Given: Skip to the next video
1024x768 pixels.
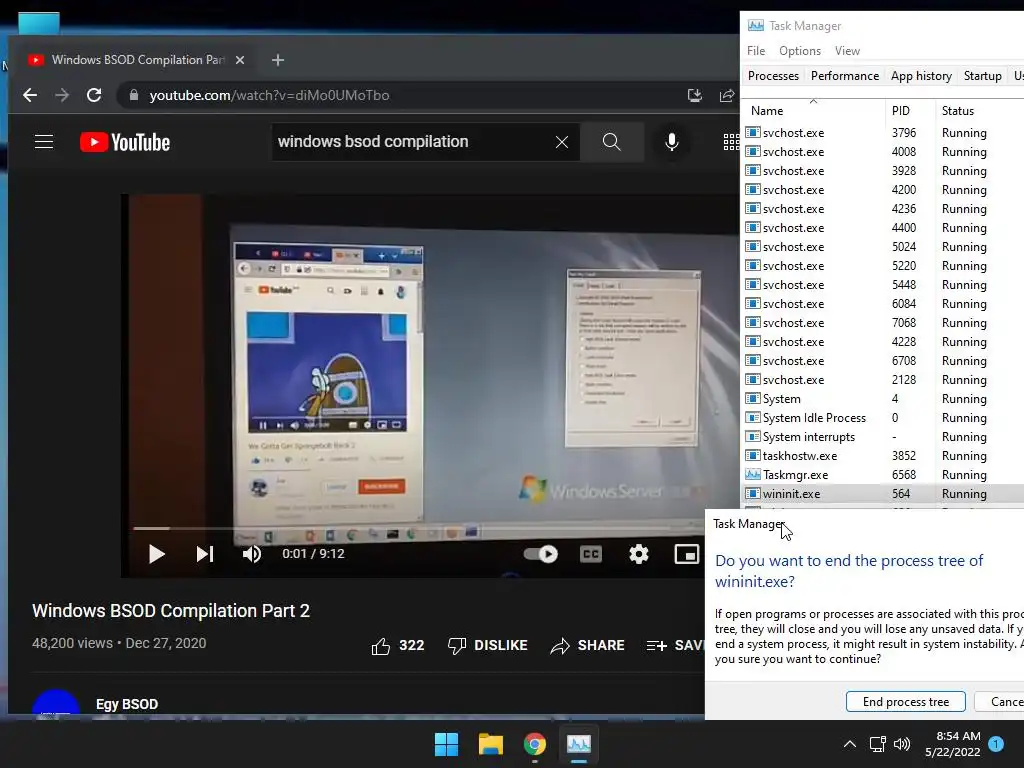Looking at the screenshot, I should [205, 554].
